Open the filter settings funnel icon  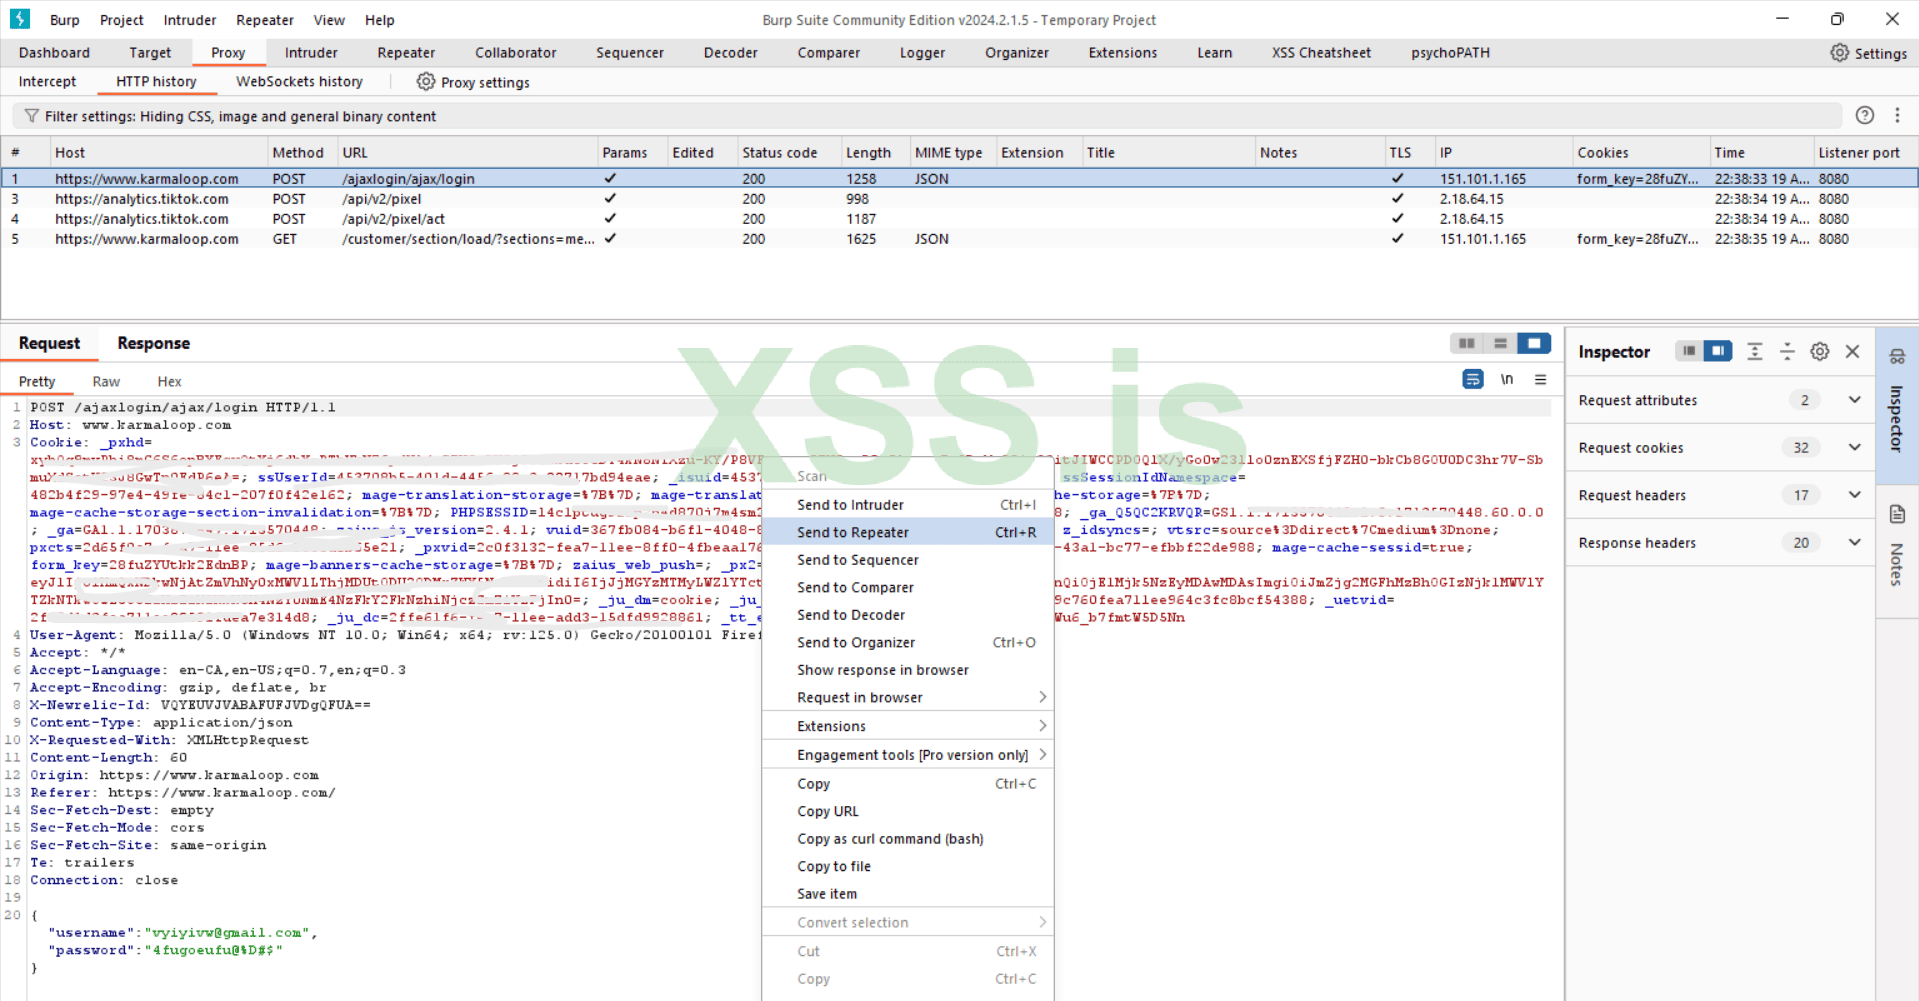(x=31, y=116)
